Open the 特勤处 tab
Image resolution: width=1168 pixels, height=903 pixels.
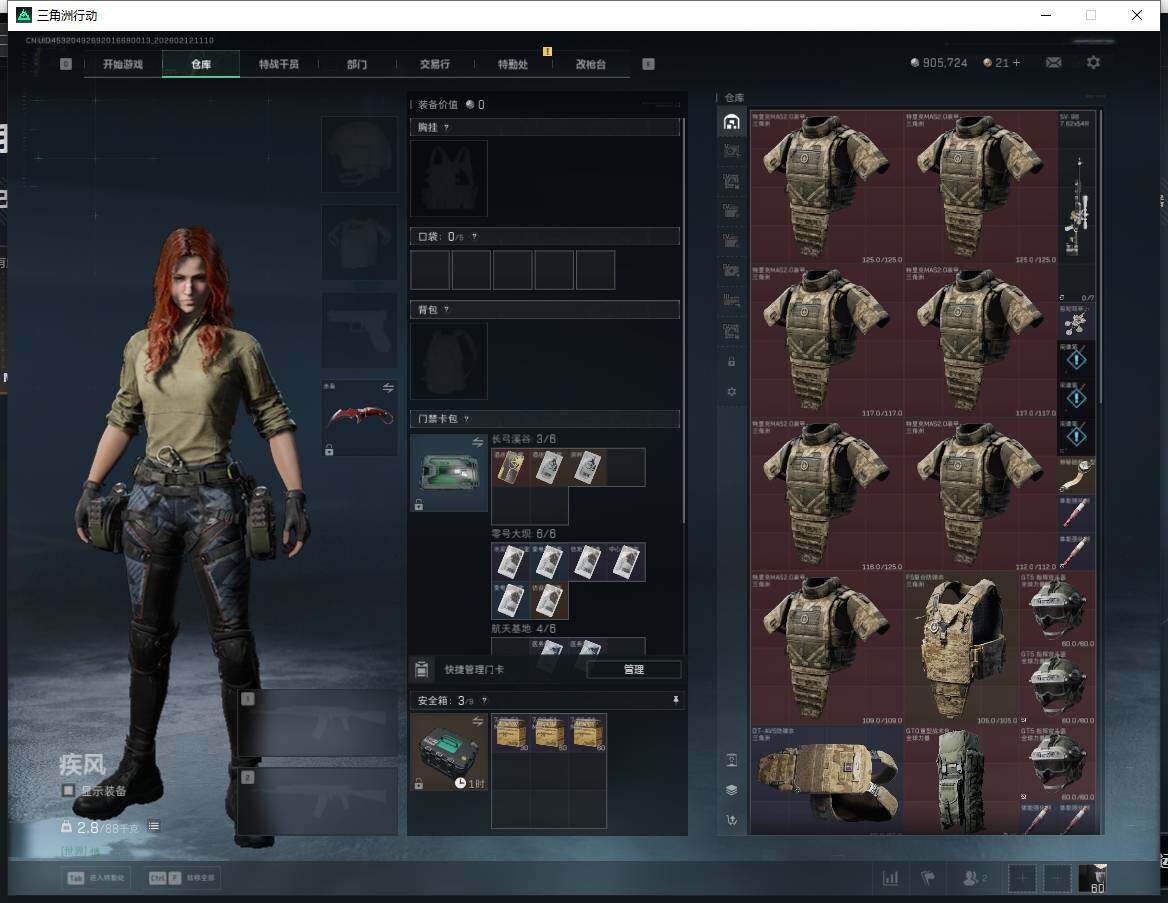(x=513, y=64)
